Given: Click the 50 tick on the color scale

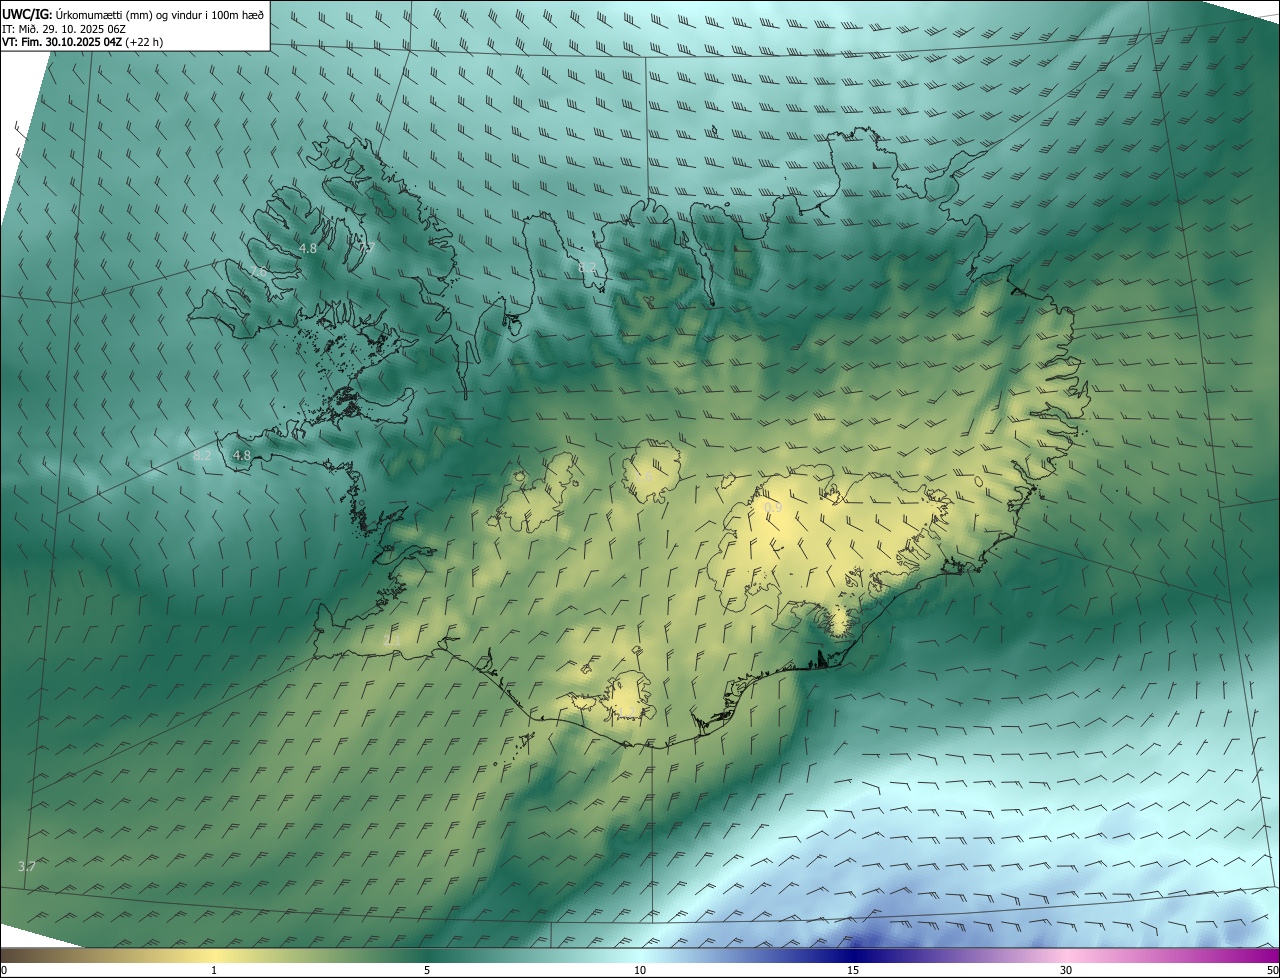Looking at the screenshot, I should [x=1273, y=970].
